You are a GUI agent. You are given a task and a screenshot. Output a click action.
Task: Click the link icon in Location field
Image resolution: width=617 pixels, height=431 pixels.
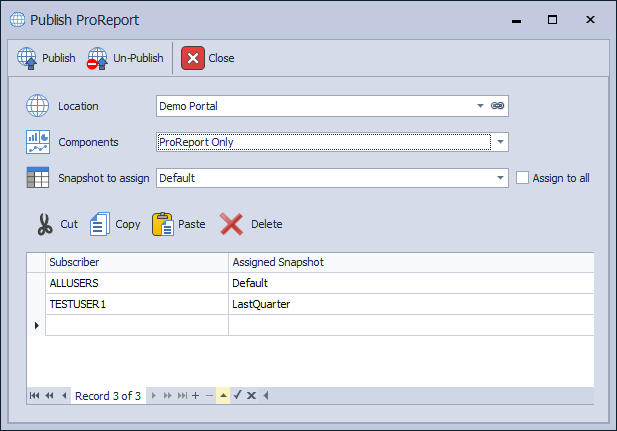click(497, 105)
